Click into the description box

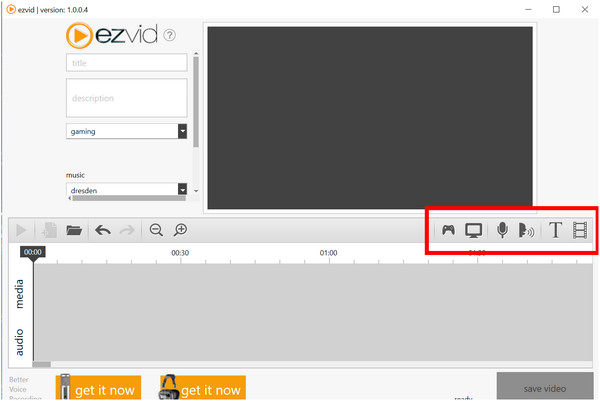coord(127,98)
